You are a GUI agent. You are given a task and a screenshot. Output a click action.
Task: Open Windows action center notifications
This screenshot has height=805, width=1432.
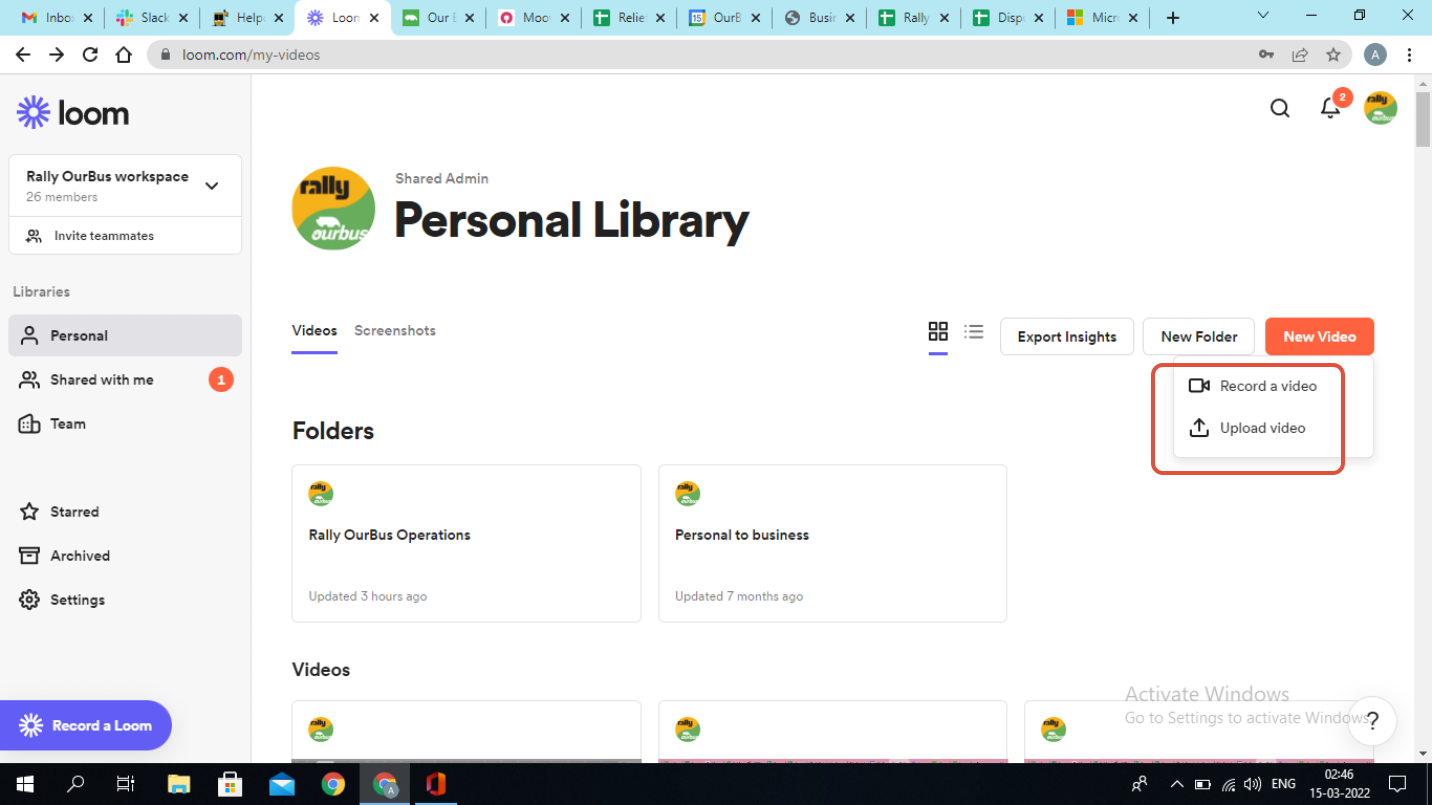1398,784
